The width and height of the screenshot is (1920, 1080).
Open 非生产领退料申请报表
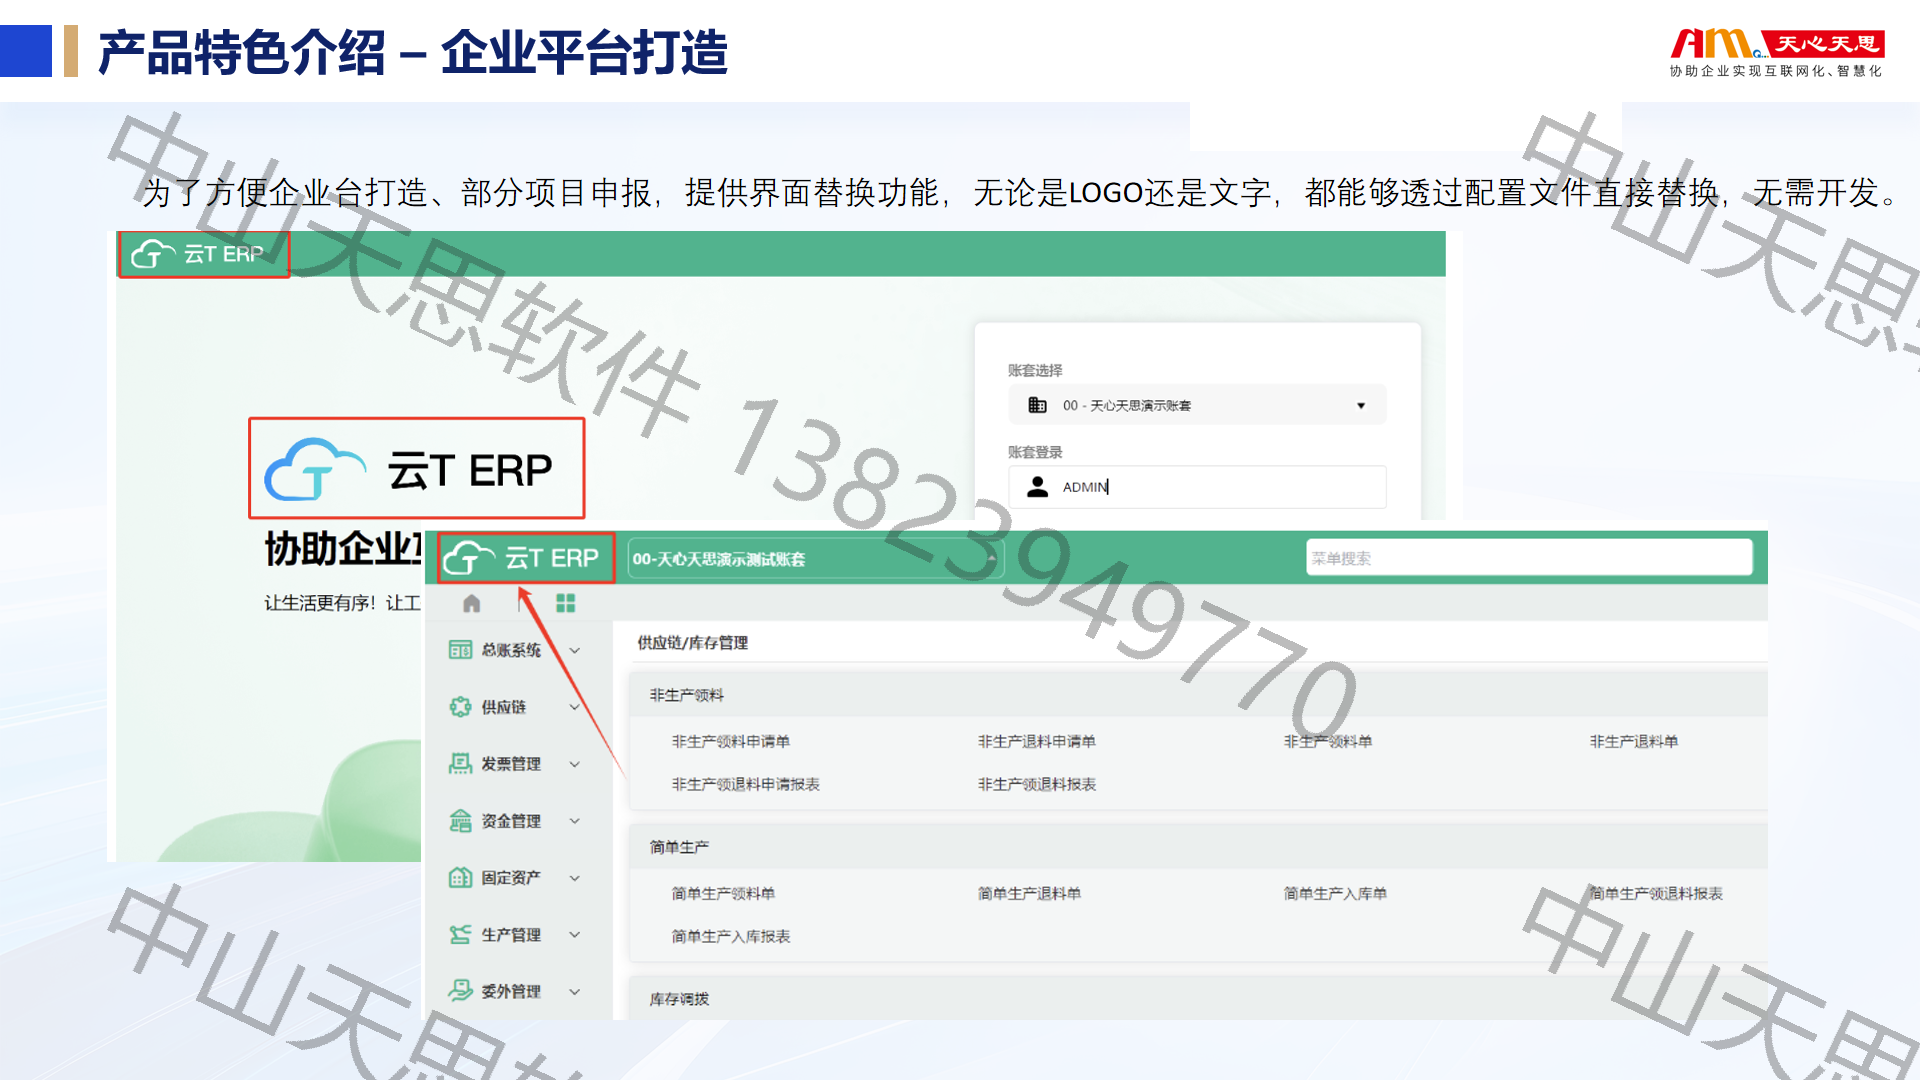pos(746,784)
